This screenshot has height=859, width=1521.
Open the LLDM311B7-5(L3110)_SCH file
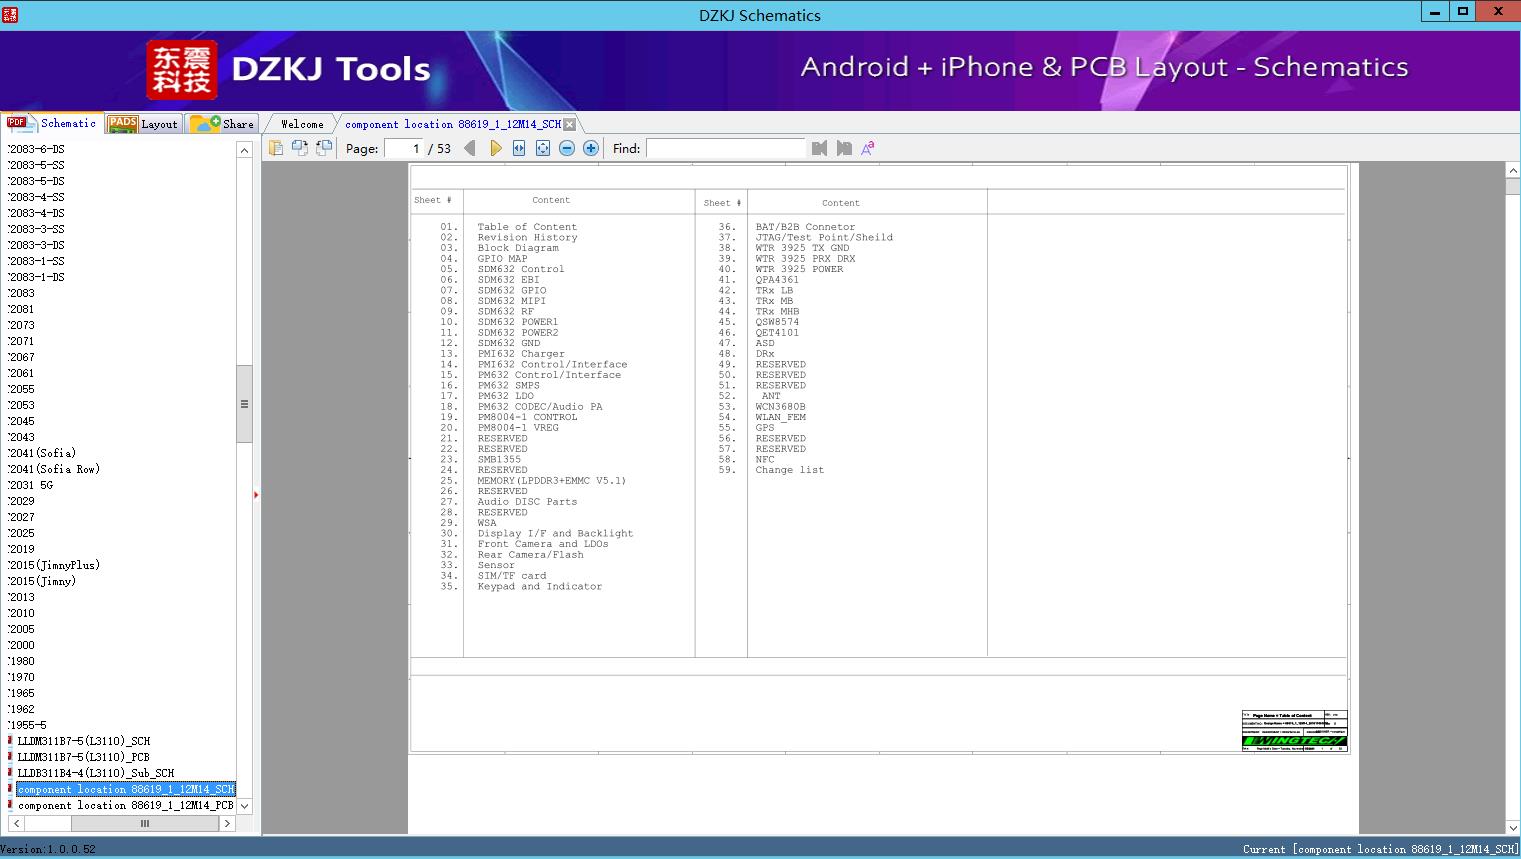tap(84, 741)
